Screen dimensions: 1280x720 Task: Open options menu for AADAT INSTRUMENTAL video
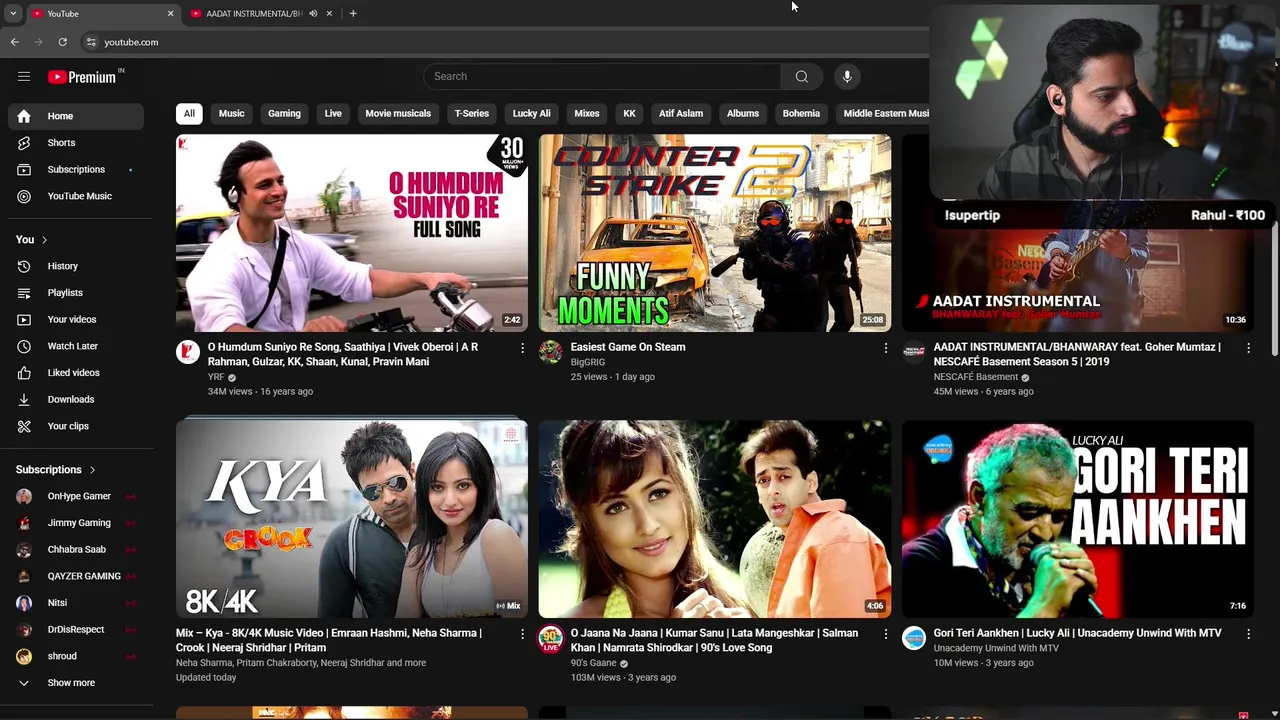1248,348
